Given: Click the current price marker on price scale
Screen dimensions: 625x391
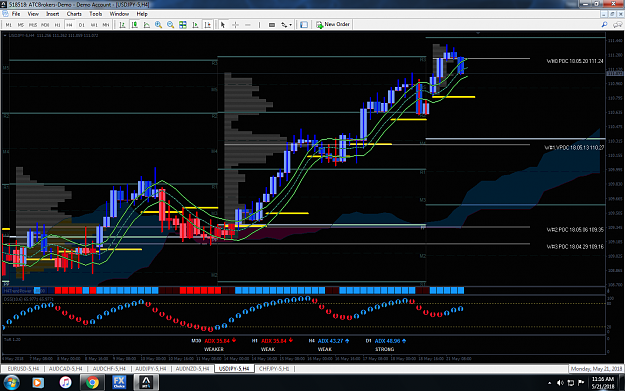Looking at the screenshot, I should 614,74.
